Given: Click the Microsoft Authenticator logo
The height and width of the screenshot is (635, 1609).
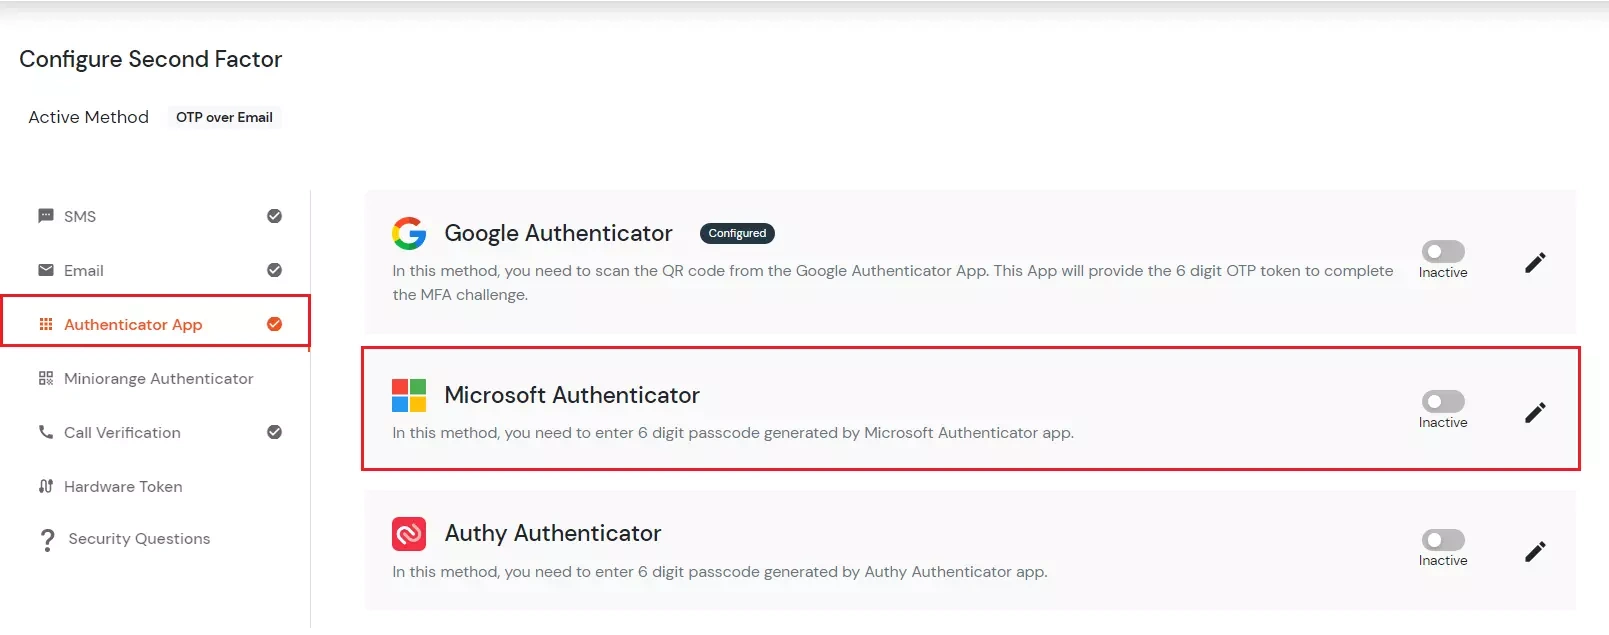Looking at the screenshot, I should 408,394.
